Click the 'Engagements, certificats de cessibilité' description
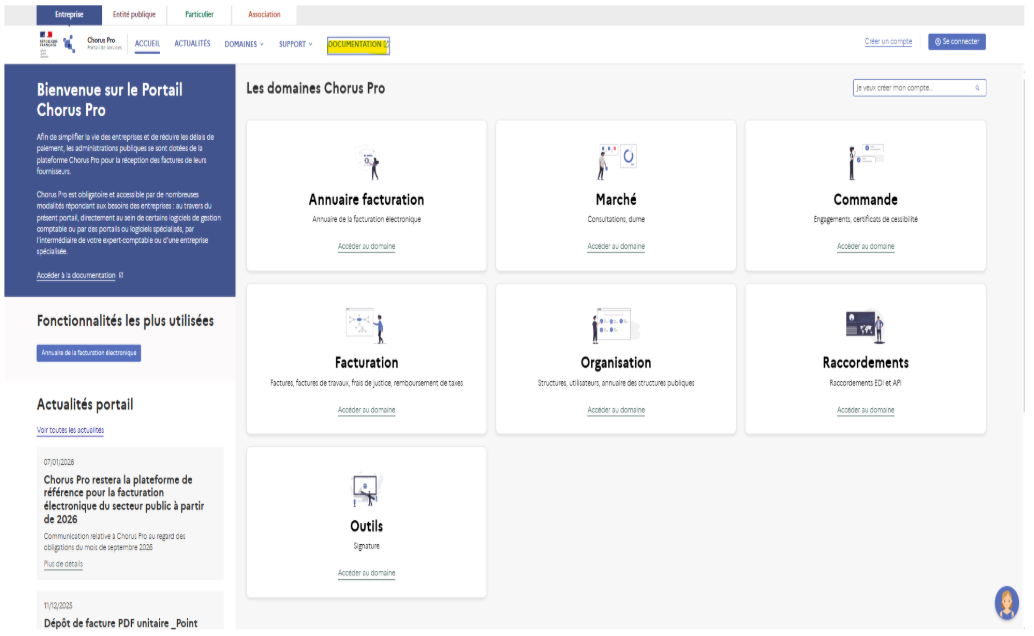Viewport: 1034px width, 636px height. (x=865, y=219)
